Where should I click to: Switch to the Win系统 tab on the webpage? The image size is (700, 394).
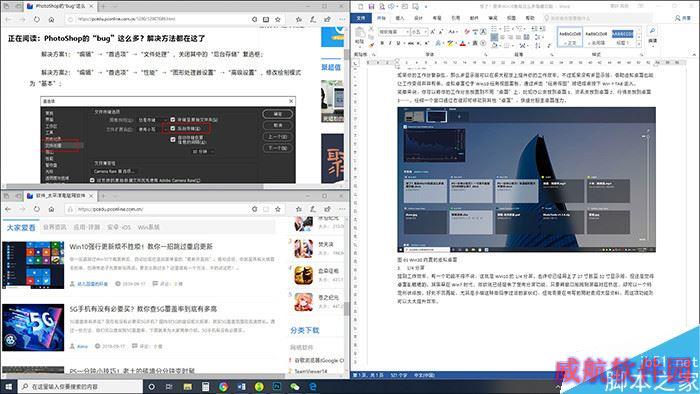point(149,227)
